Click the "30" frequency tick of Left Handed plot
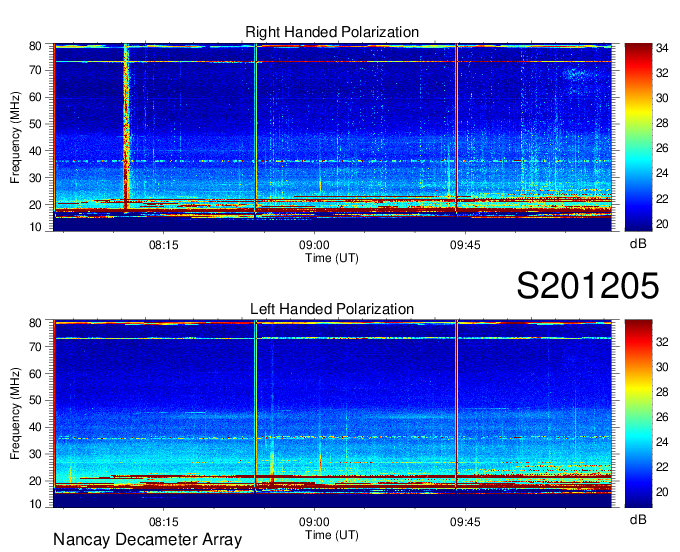Viewport: 680px width, 552px height. pyautogui.click(x=35, y=454)
